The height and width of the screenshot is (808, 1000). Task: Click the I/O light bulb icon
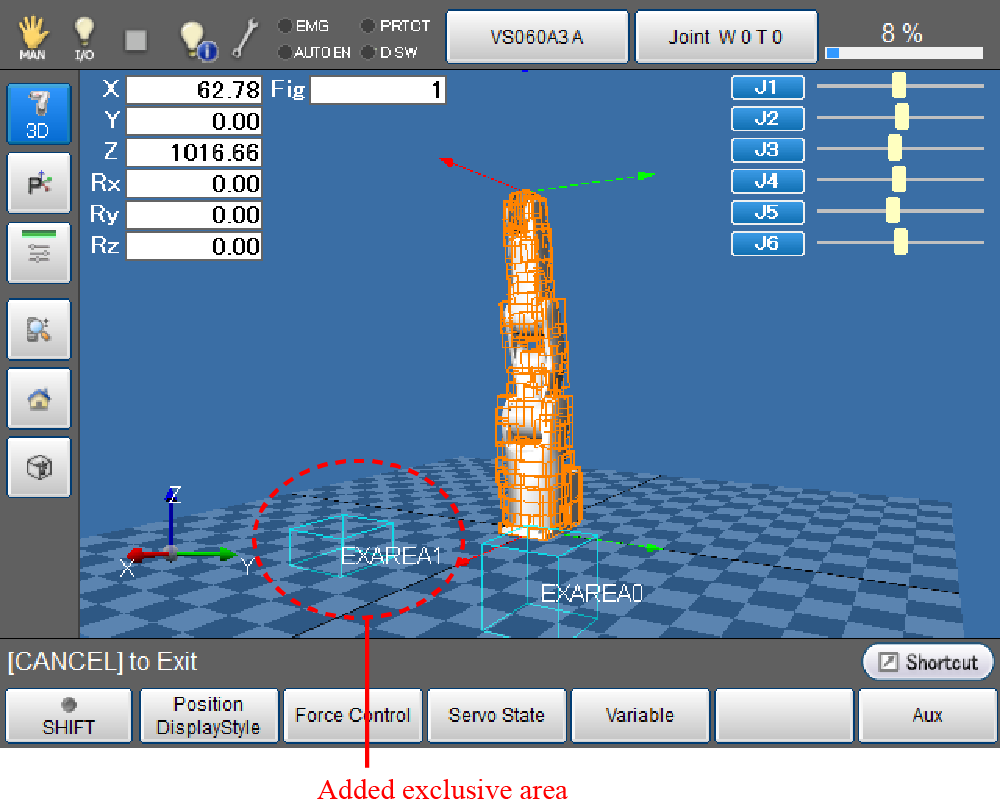pyautogui.click(x=85, y=36)
